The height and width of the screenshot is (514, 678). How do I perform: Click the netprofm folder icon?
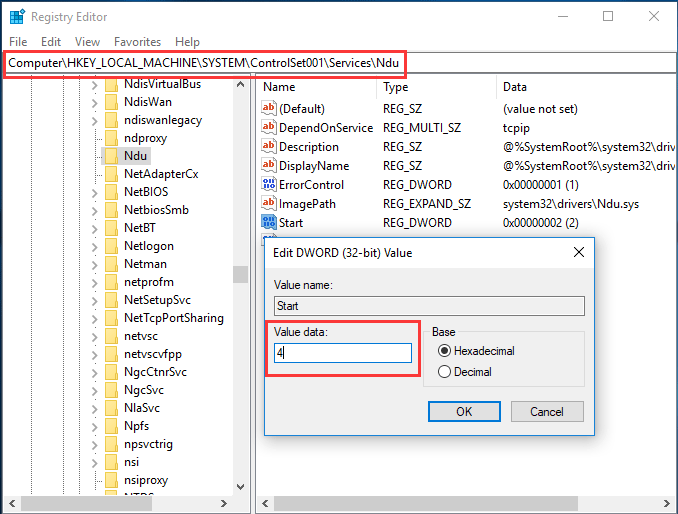(112, 282)
